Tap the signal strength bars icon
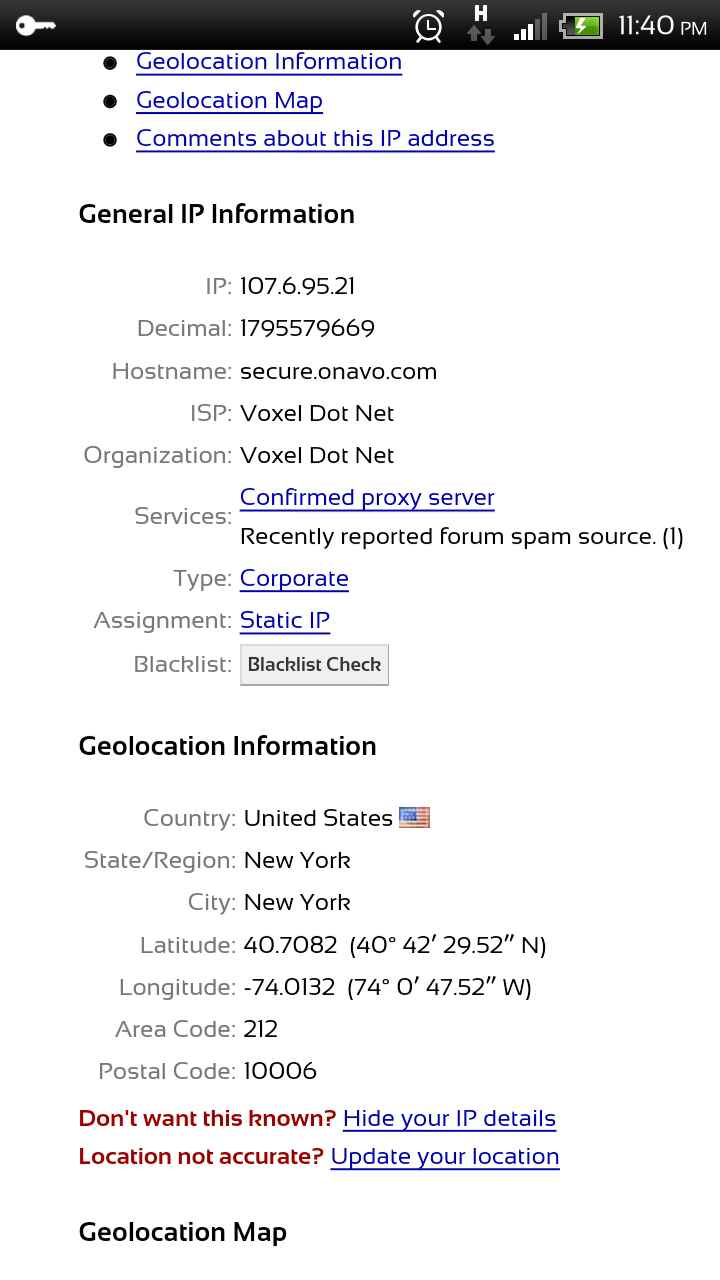720x1280 pixels. (x=530, y=27)
